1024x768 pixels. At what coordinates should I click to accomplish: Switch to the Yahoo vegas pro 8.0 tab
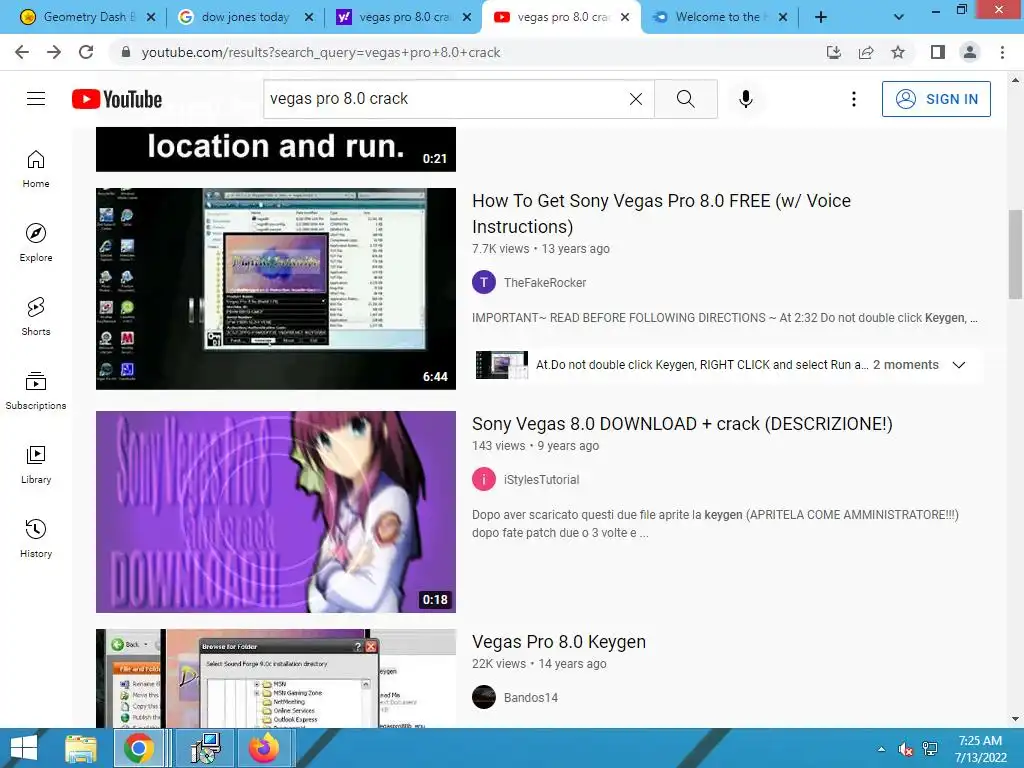click(403, 17)
